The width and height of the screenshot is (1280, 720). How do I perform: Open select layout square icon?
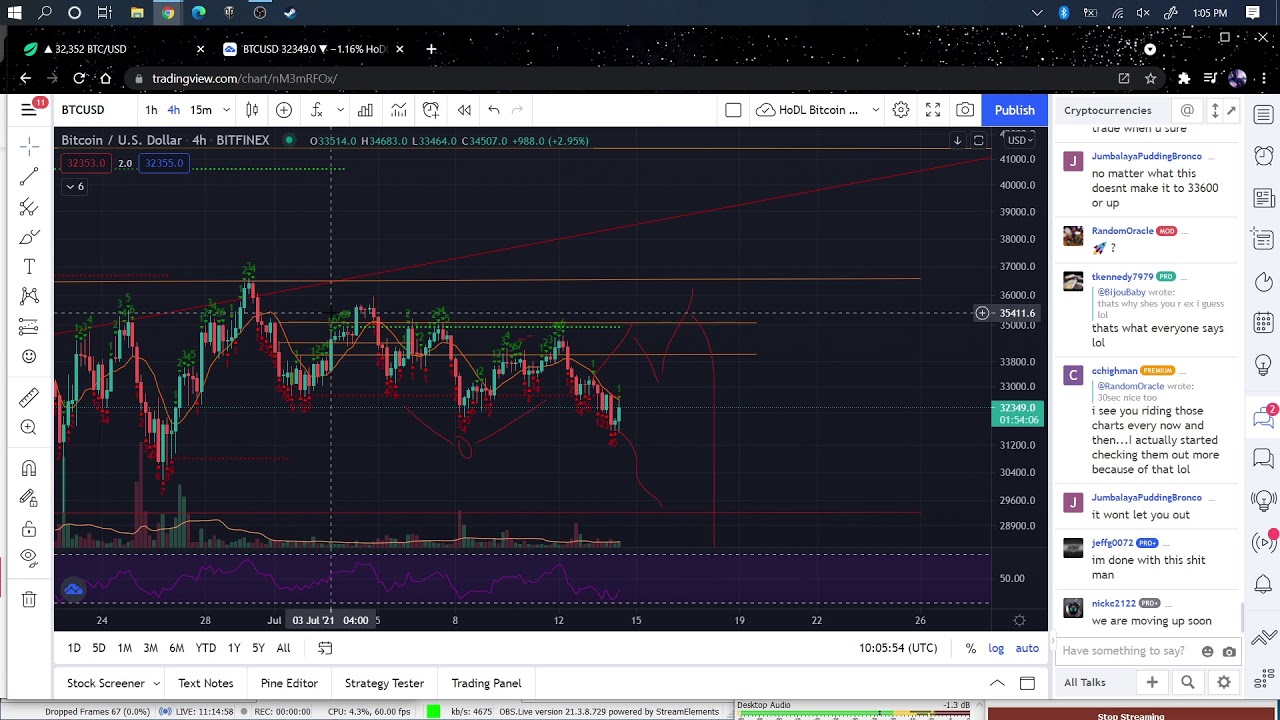coord(733,110)
